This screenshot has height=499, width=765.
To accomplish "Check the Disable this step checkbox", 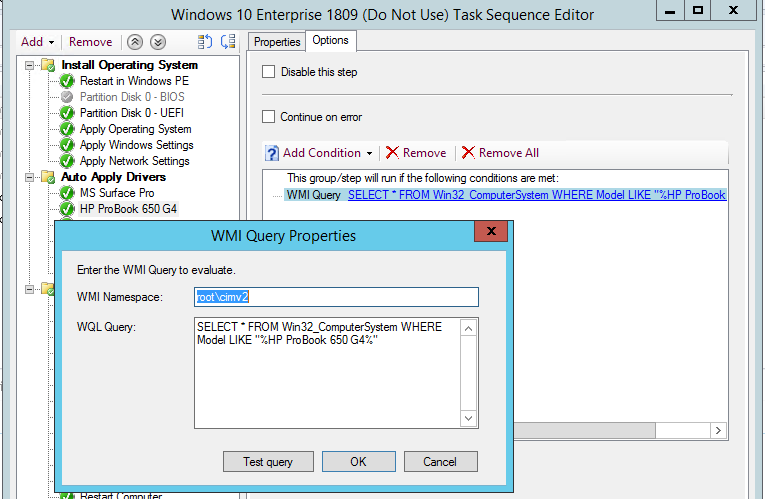I will coord(268,72).
